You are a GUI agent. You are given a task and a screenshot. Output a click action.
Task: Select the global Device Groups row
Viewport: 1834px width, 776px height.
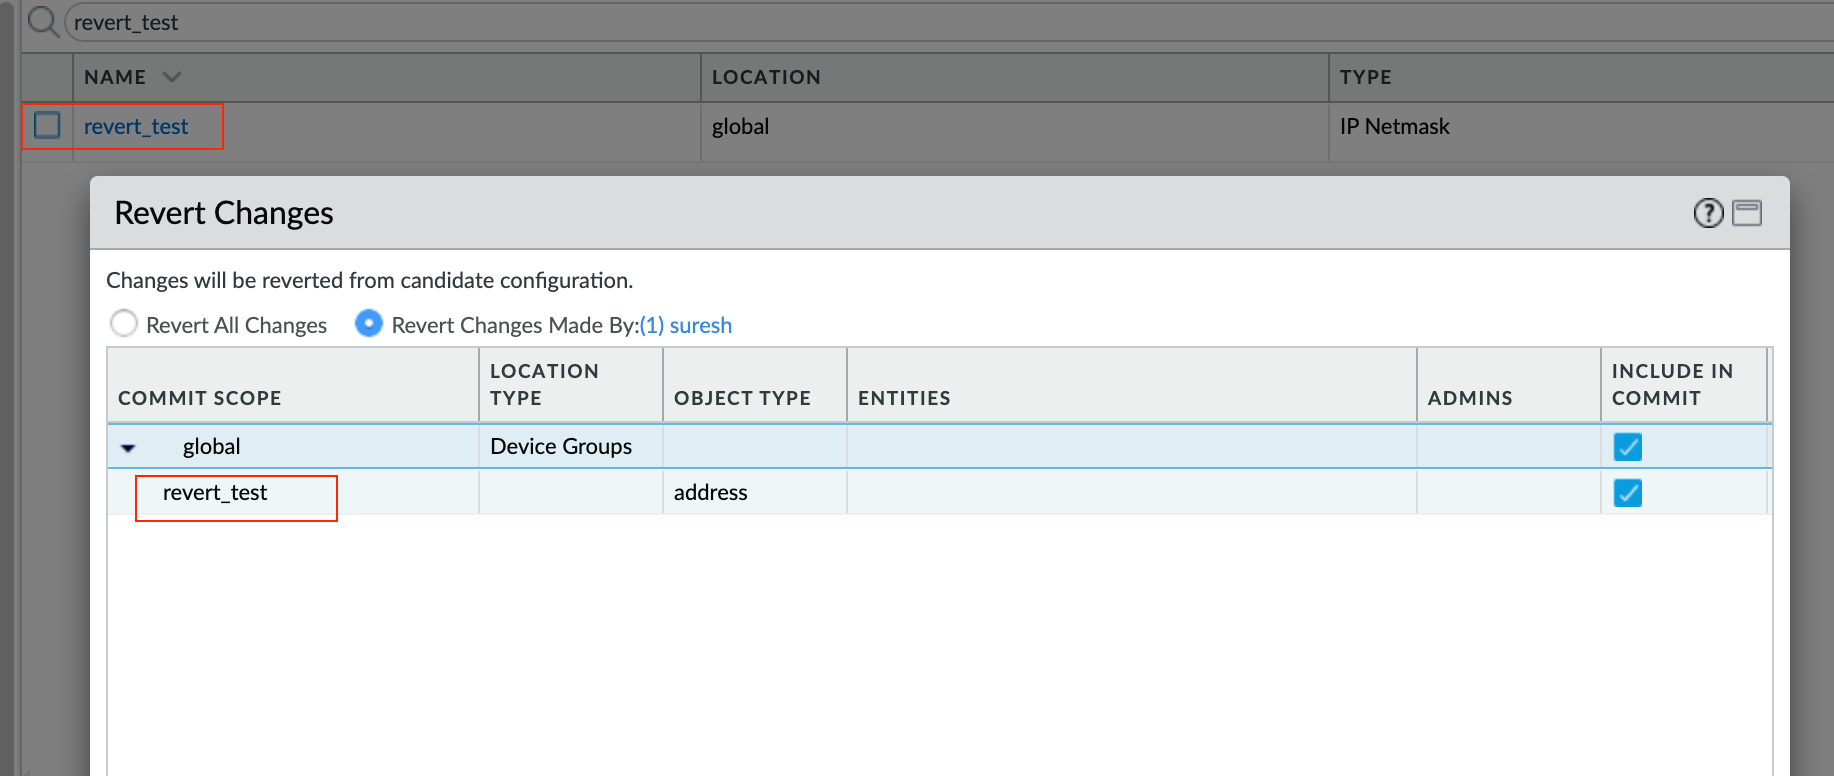[560, 447]
